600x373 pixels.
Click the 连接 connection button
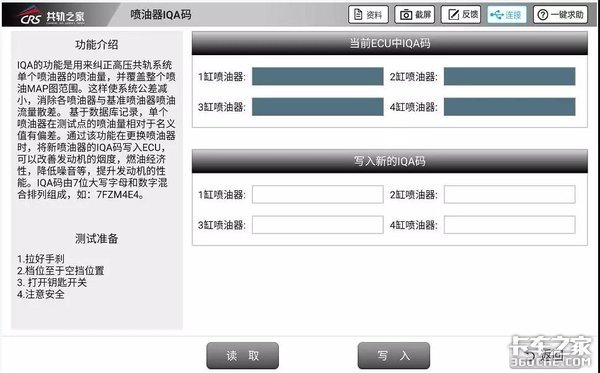(x=507, y=15)
